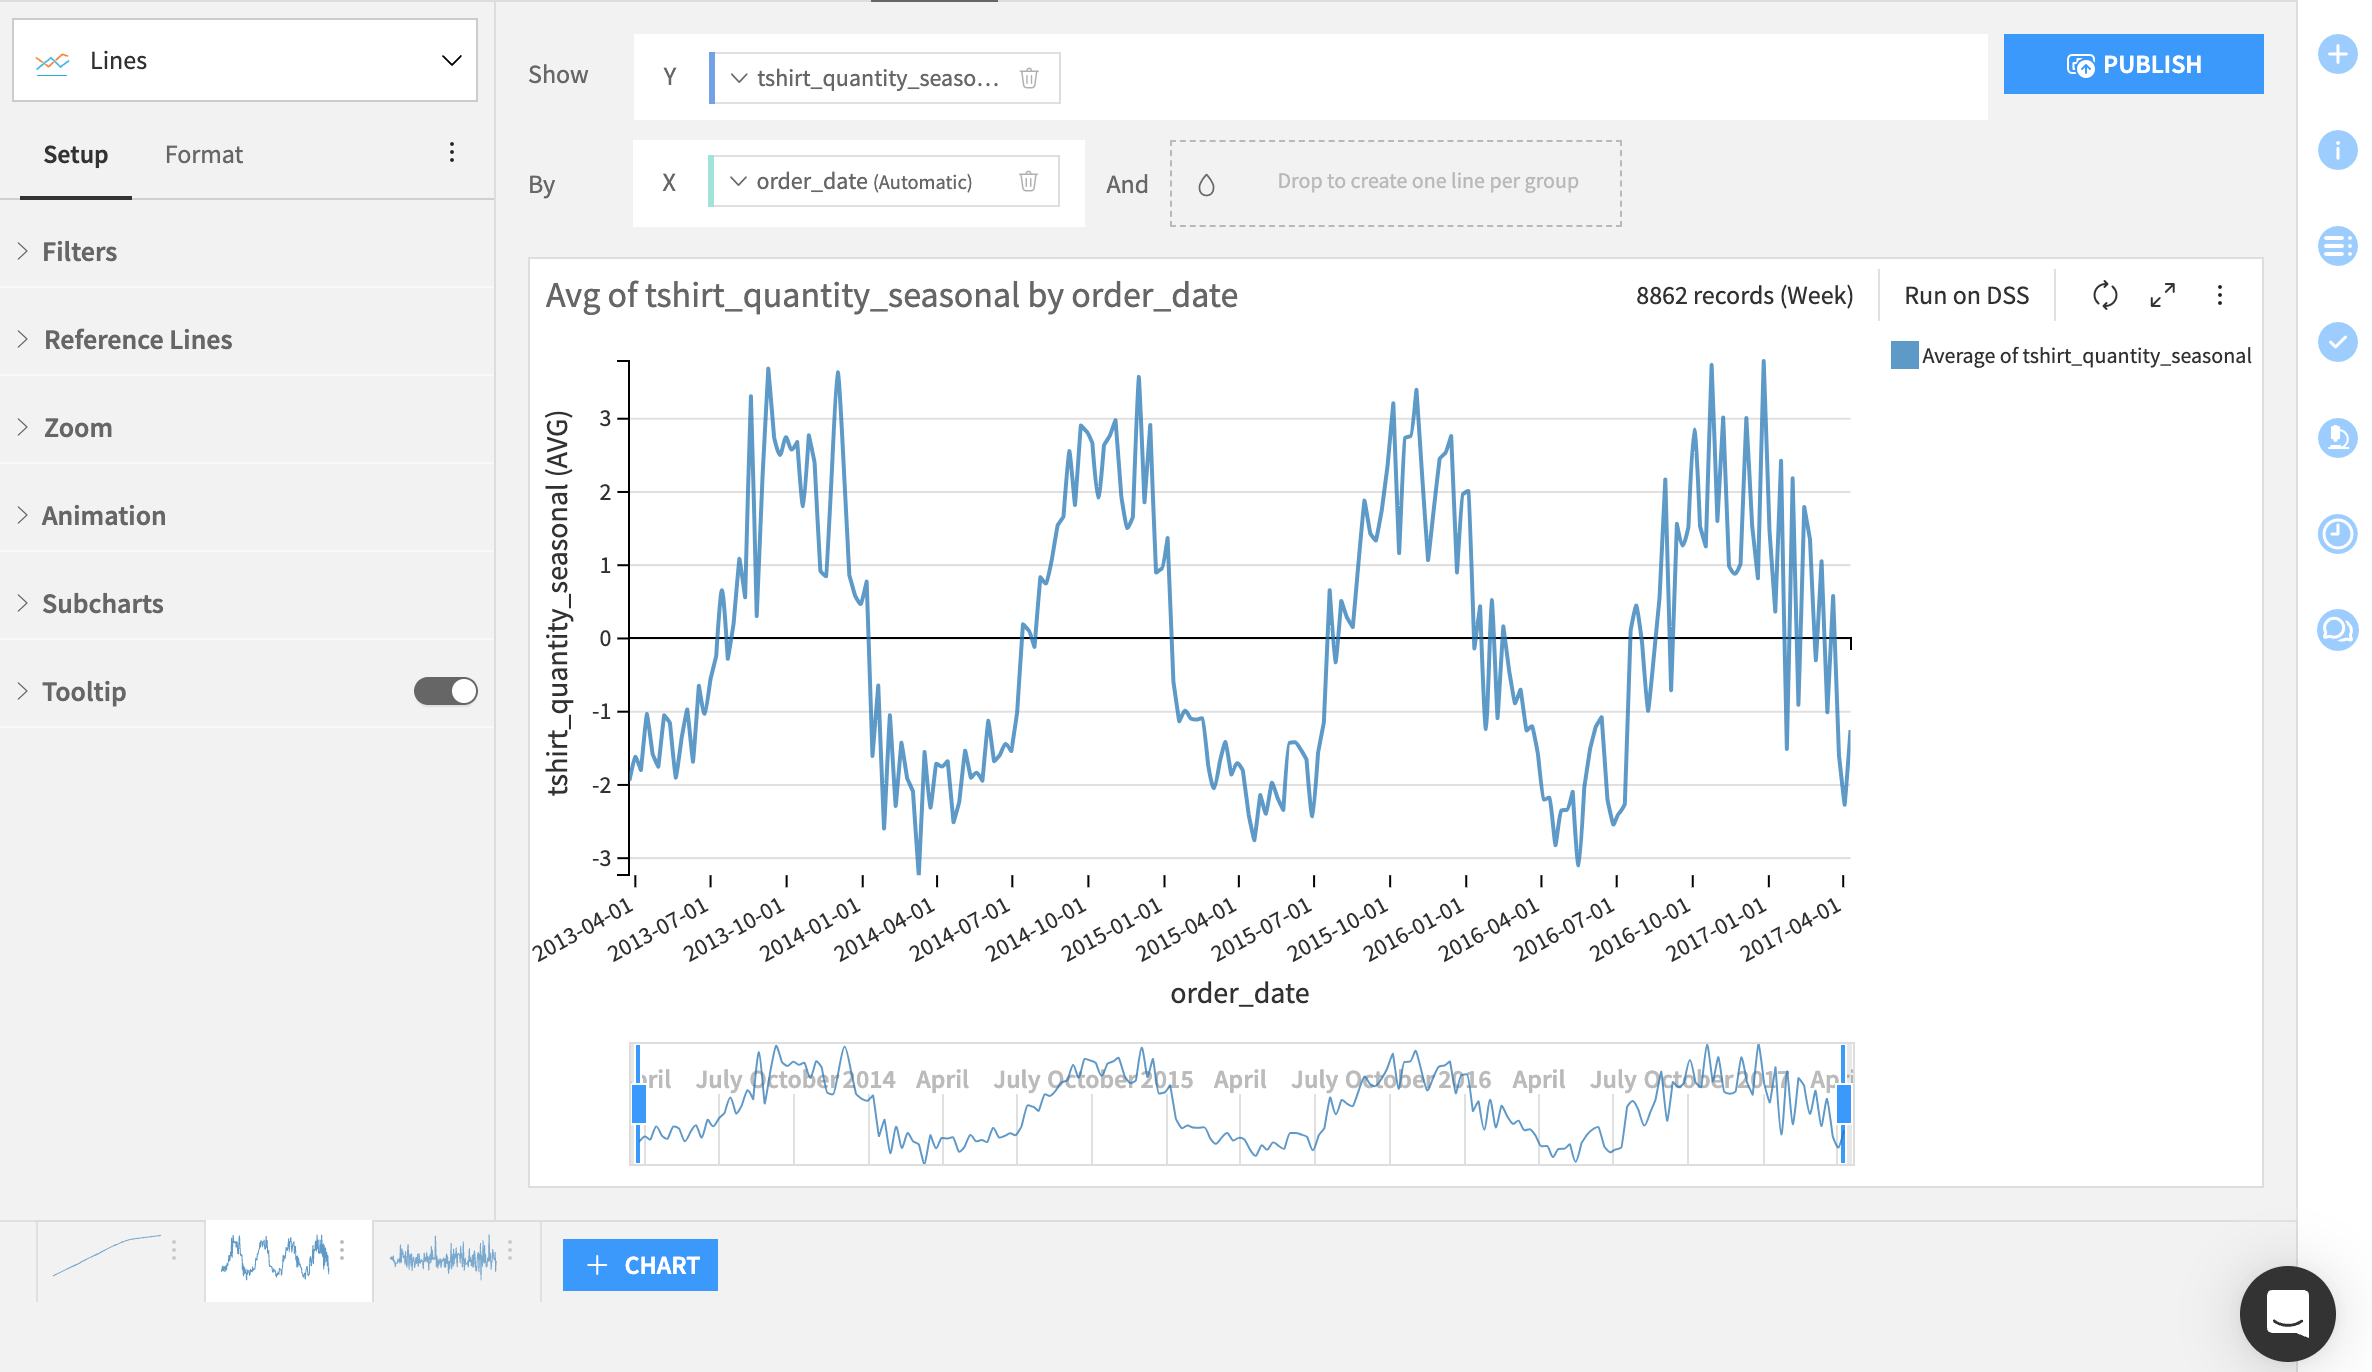Open the chart's kebab options menu

[x=2220, y=295]
